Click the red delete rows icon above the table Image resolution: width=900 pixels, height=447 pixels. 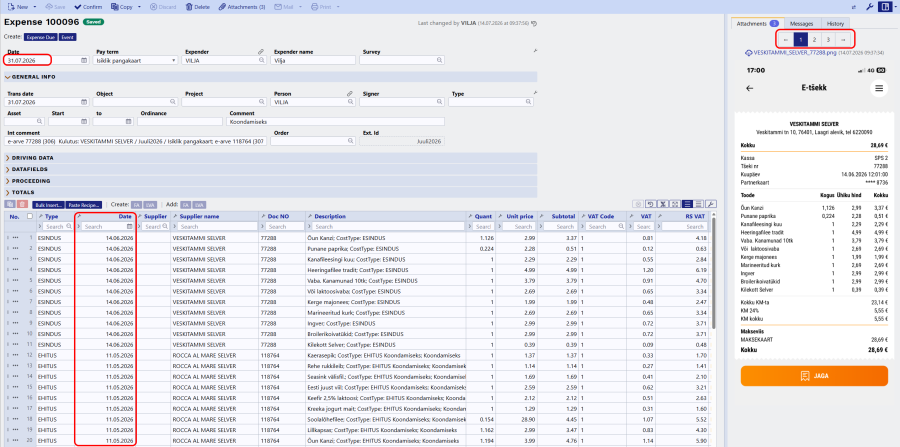(22, 204)
